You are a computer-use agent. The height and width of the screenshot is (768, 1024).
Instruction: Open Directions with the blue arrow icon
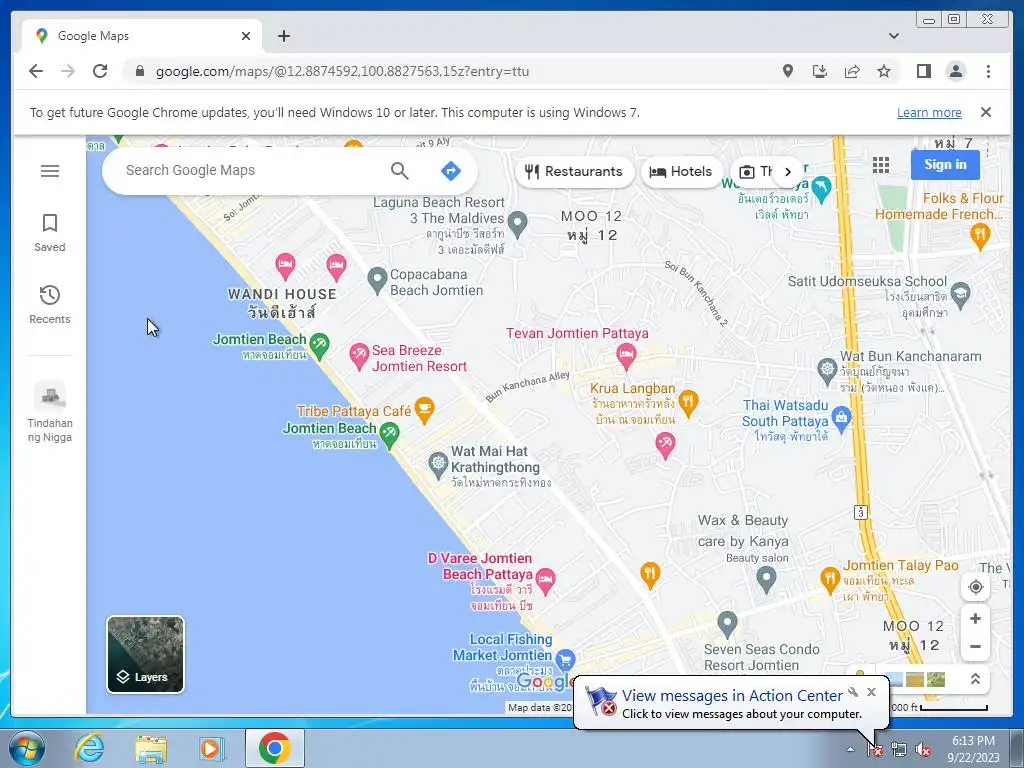451,171
